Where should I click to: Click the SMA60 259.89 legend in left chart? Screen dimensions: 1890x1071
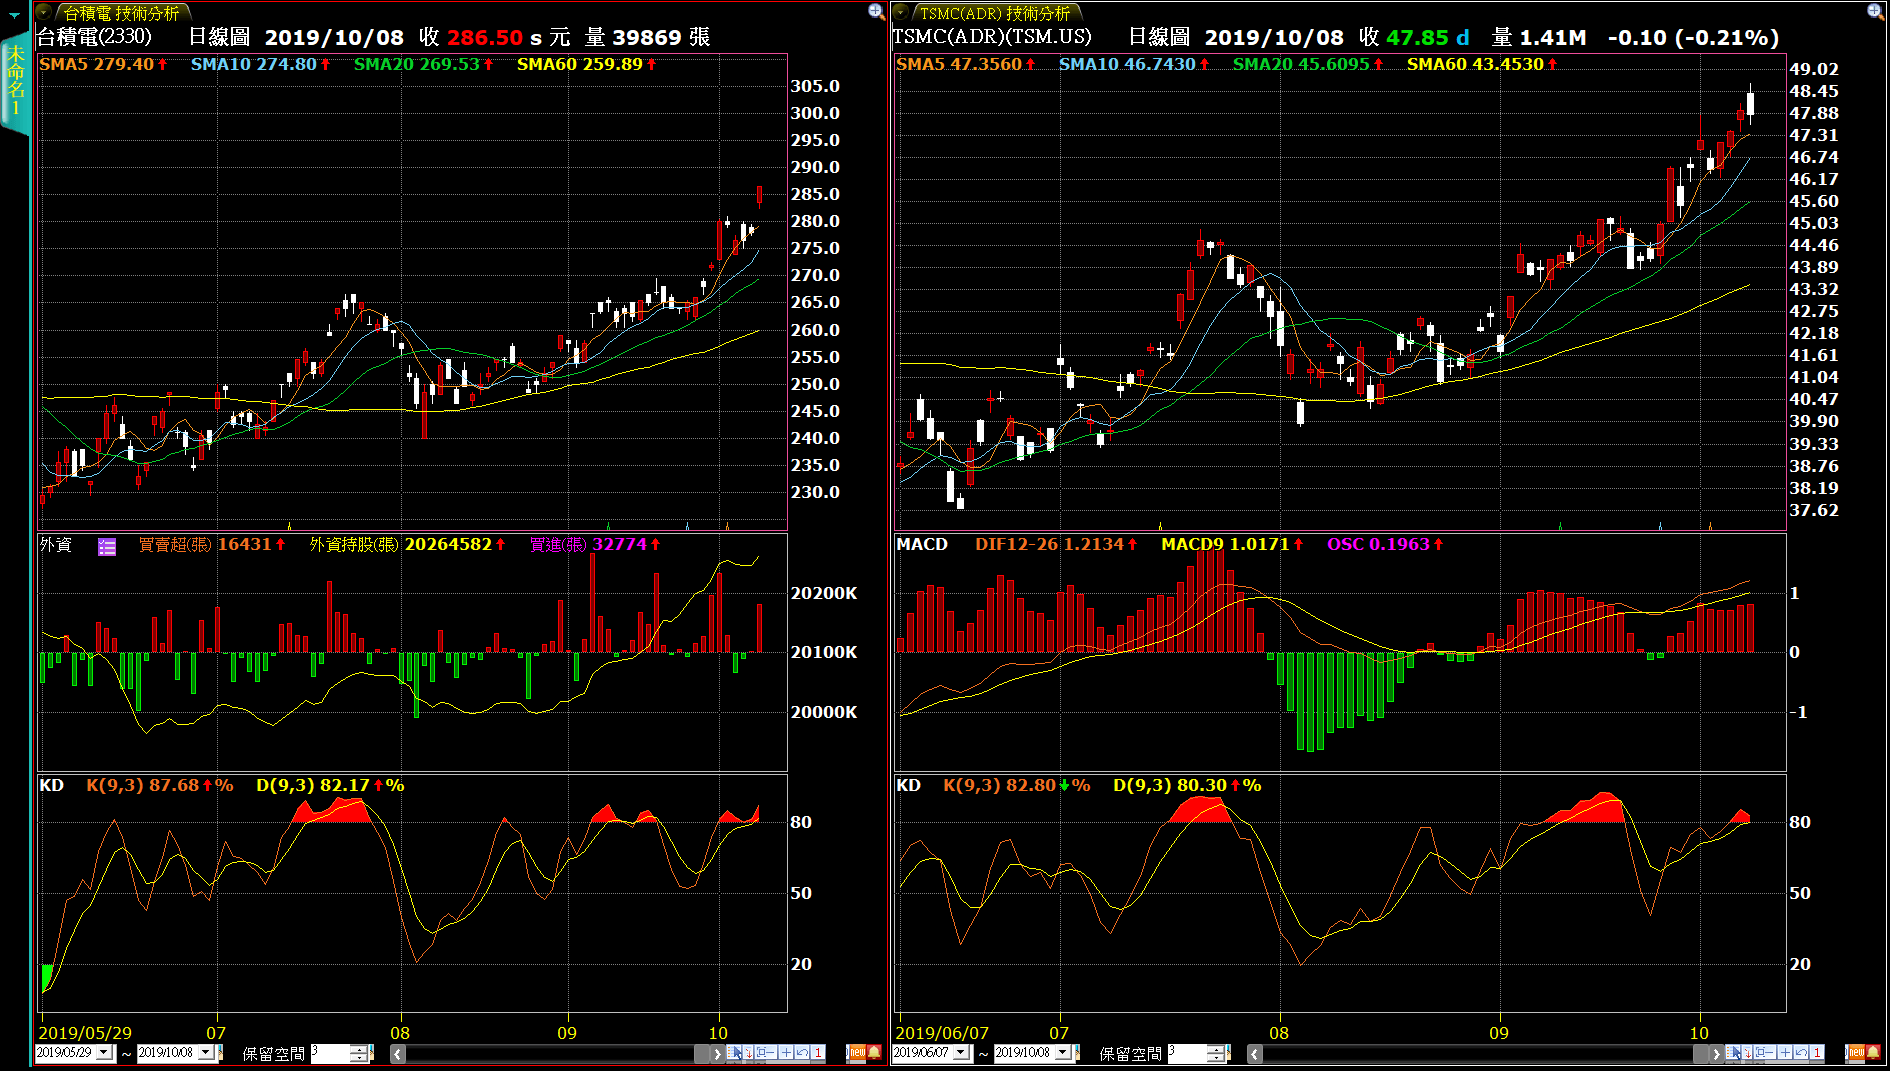click(x=587, y=64)
